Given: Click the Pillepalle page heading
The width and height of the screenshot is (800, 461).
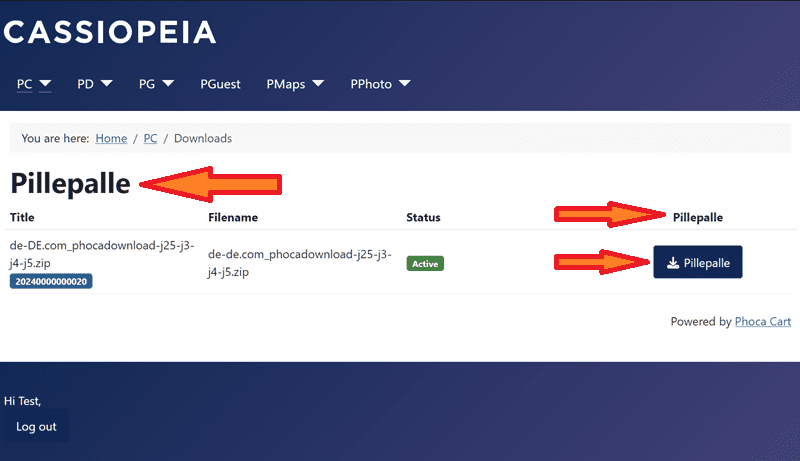Looking at the screenshot, I should (x=70, y=184).
